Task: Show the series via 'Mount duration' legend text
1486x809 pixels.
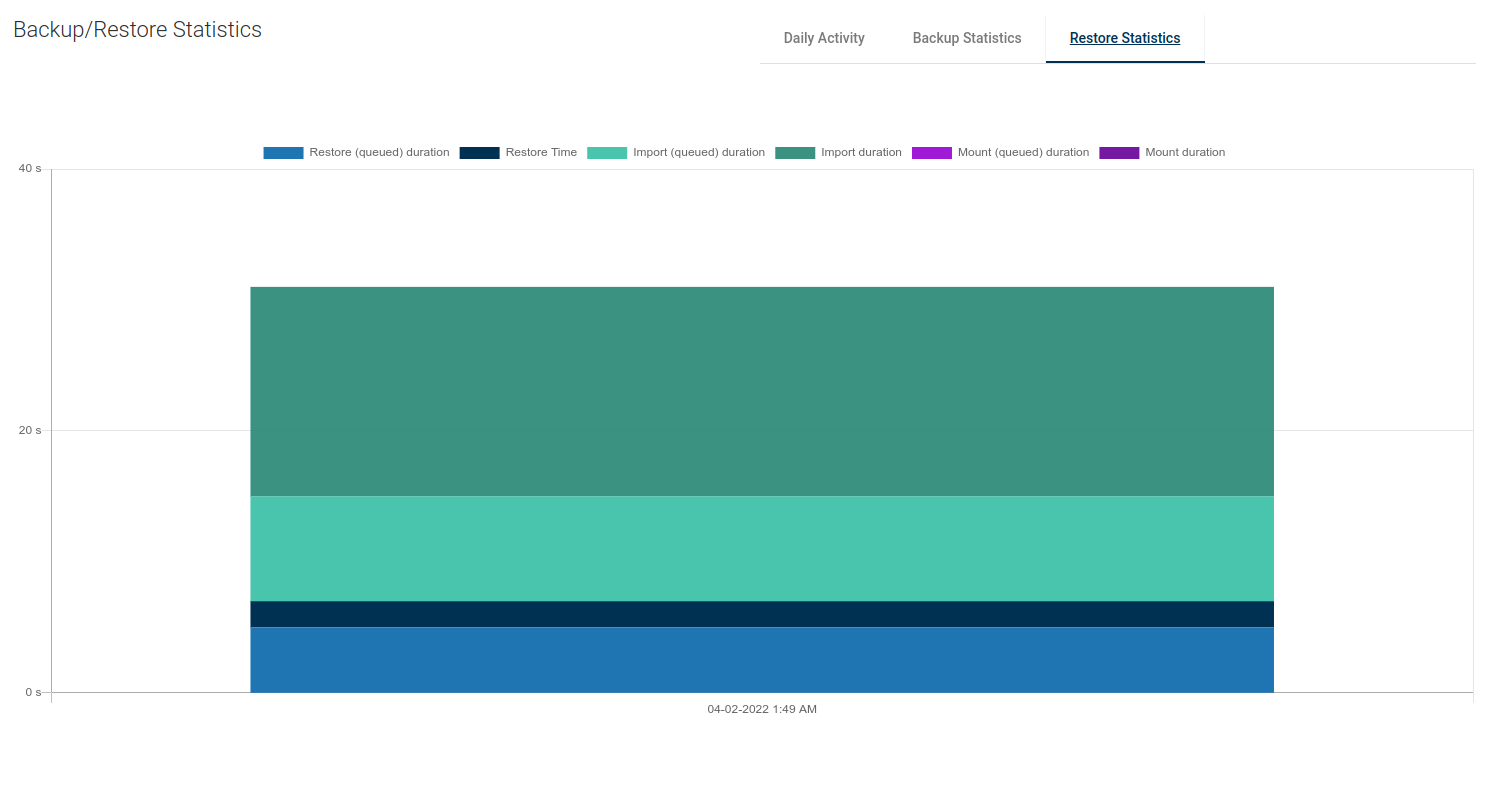Action: click(1185, 153)
